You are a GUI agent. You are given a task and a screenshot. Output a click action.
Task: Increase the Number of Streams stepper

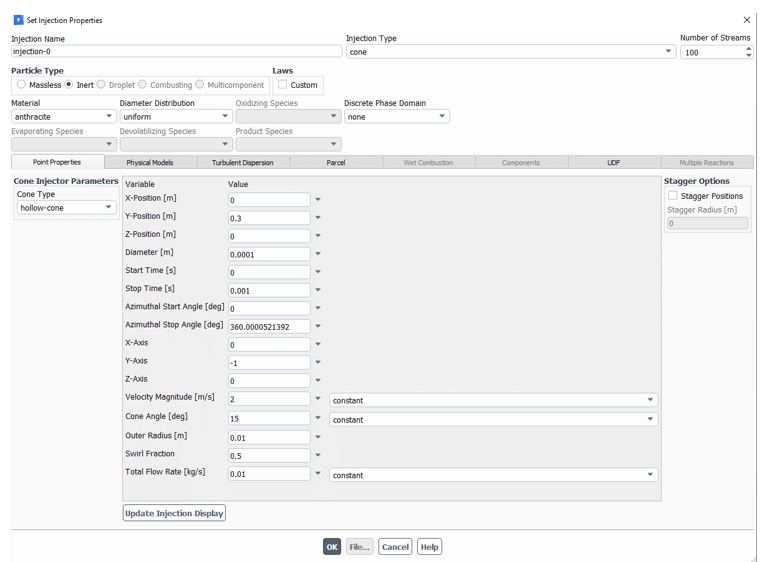[749, 48]
